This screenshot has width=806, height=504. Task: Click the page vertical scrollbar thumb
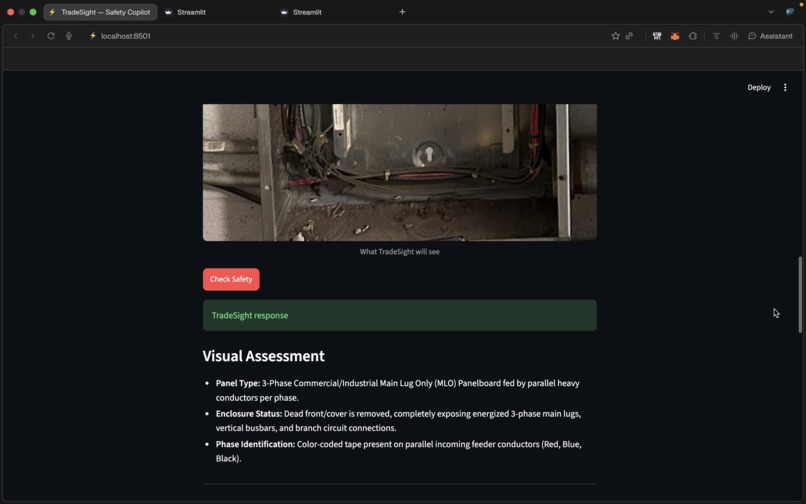(x=800, y=295)
